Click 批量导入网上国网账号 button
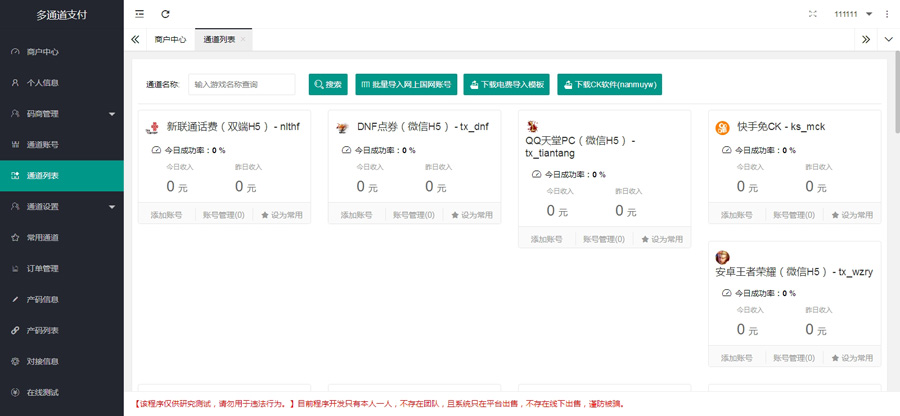900x416 pixels. click(x=405, y=85)
